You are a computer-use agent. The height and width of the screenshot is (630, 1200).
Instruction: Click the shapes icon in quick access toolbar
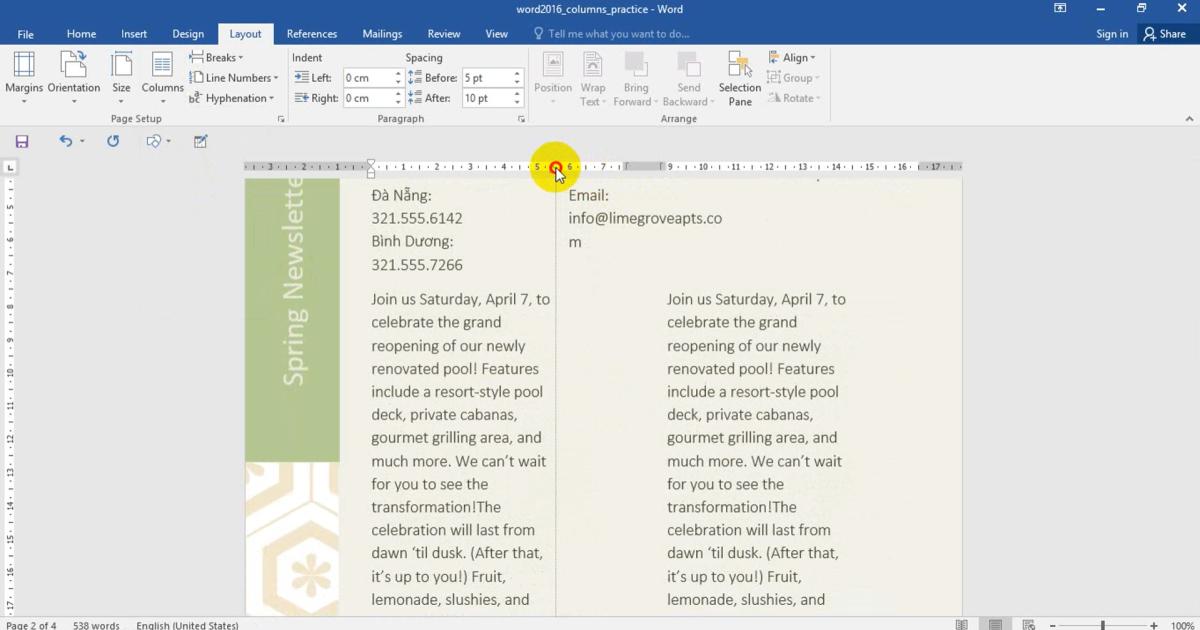click(x=154, y=142)
